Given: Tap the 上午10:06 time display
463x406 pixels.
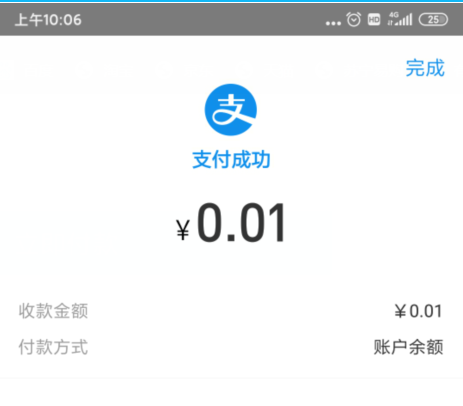Looking at the screenshot, I should pos(48,20).
